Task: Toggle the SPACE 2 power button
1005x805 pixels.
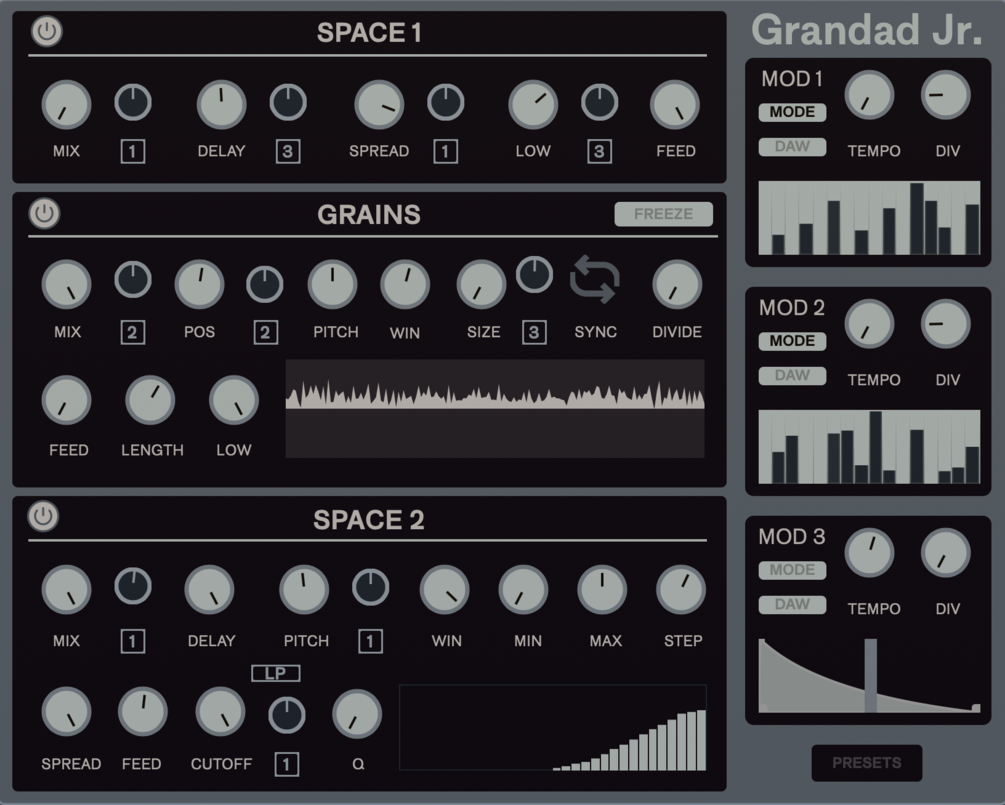Action: [x=44, y=516]
